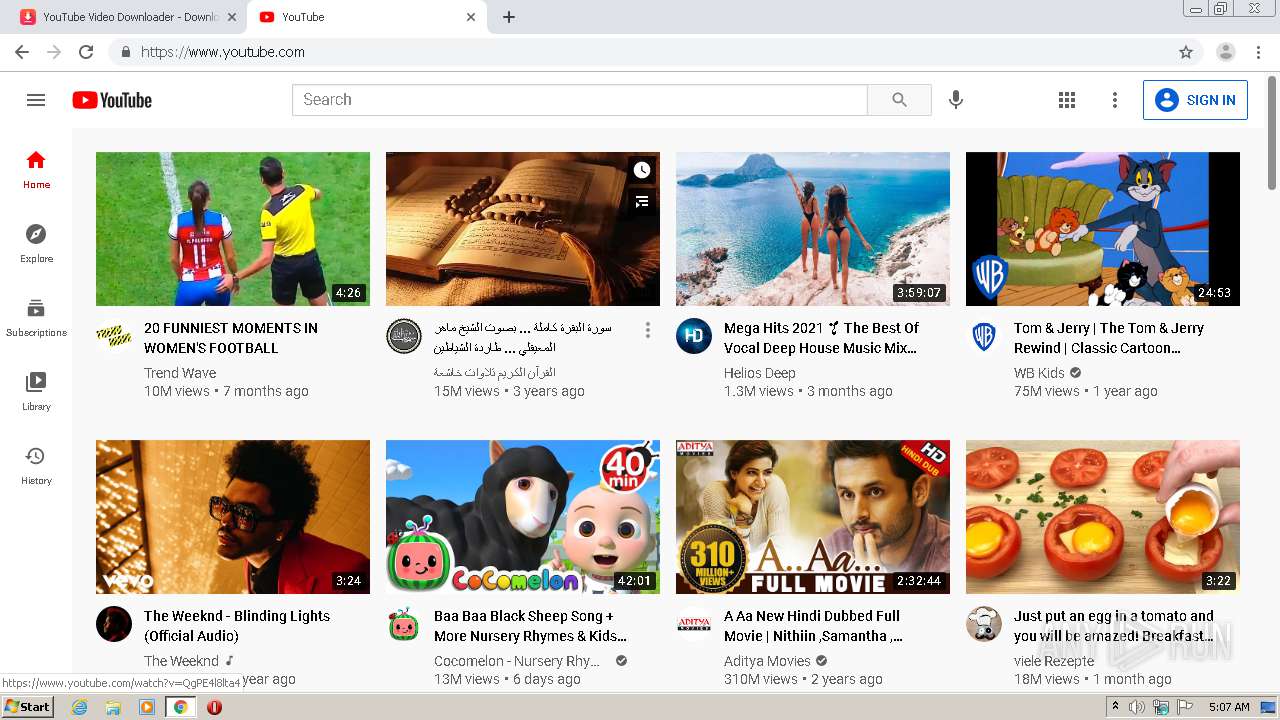The height and width of the screenshot is (720, 1280).
Task: Open the Cocomelon - Nursery Rhymes channel name link
Action: coord(518,661)
